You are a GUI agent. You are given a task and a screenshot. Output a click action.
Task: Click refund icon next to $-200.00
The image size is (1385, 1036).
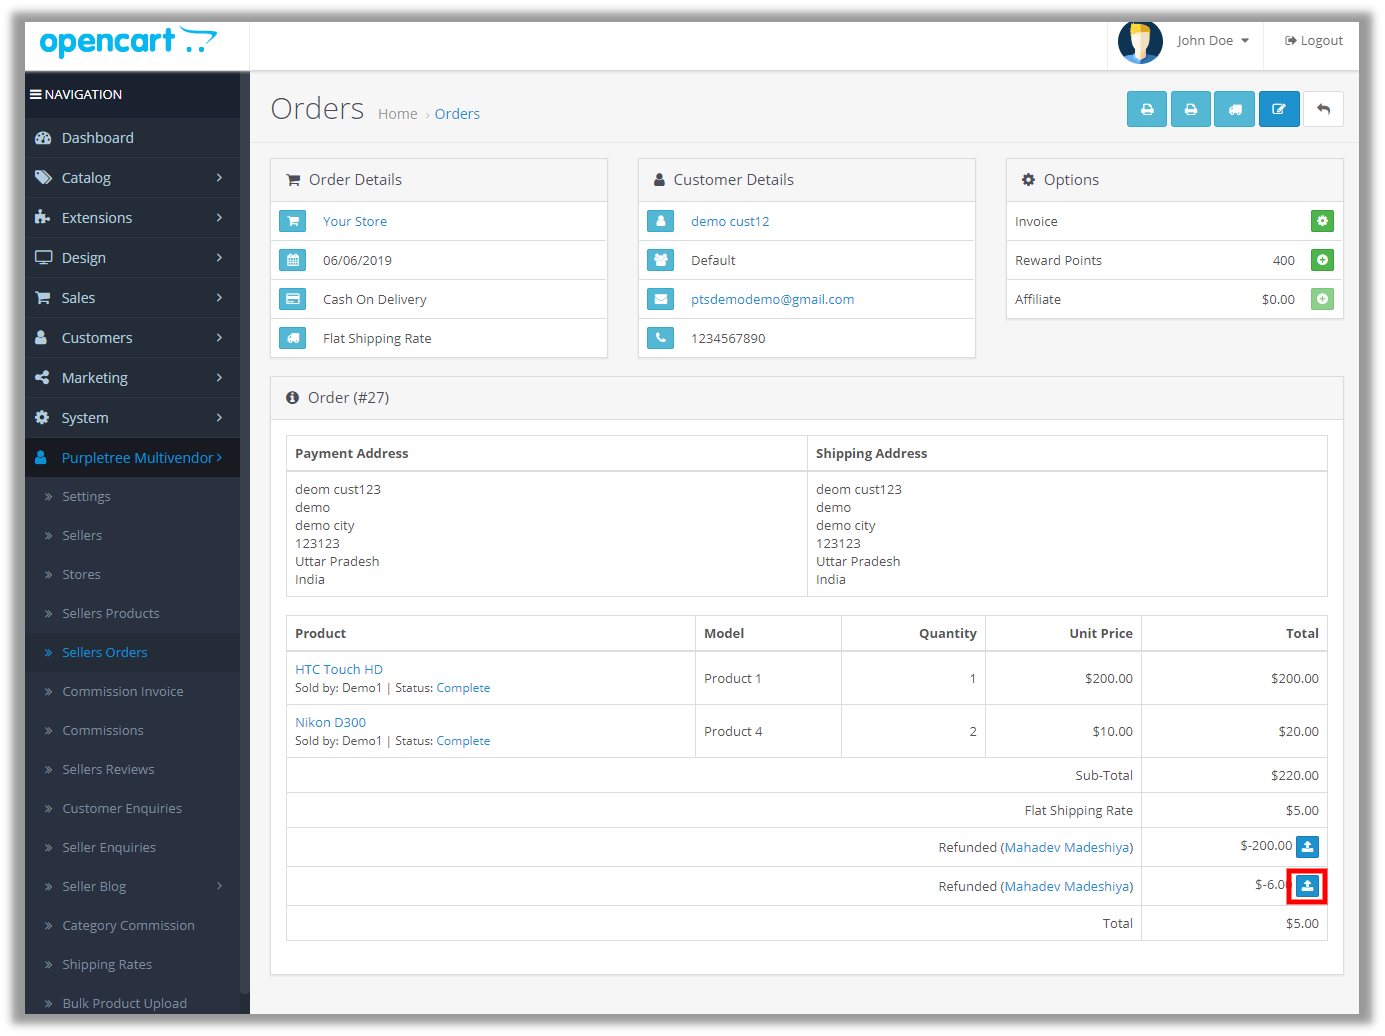coord(1307,847)
